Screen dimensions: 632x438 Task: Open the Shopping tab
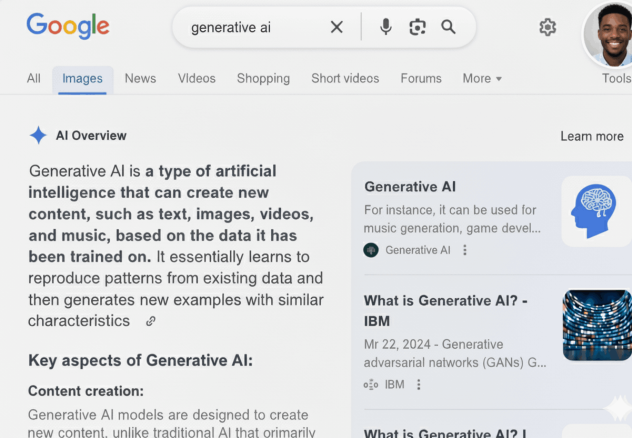263,78
